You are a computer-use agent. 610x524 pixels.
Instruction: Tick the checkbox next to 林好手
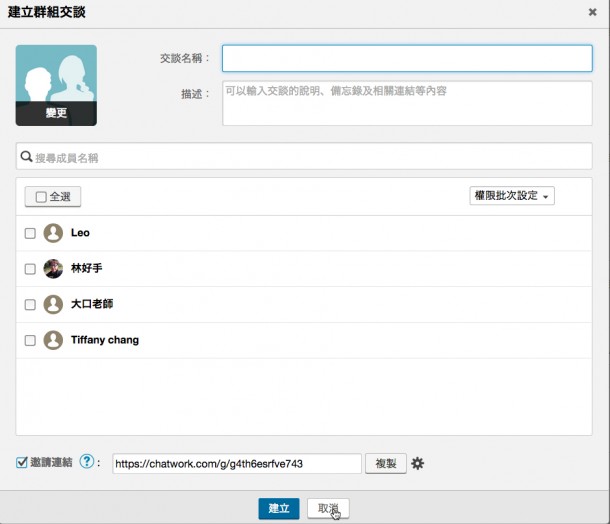30,269
